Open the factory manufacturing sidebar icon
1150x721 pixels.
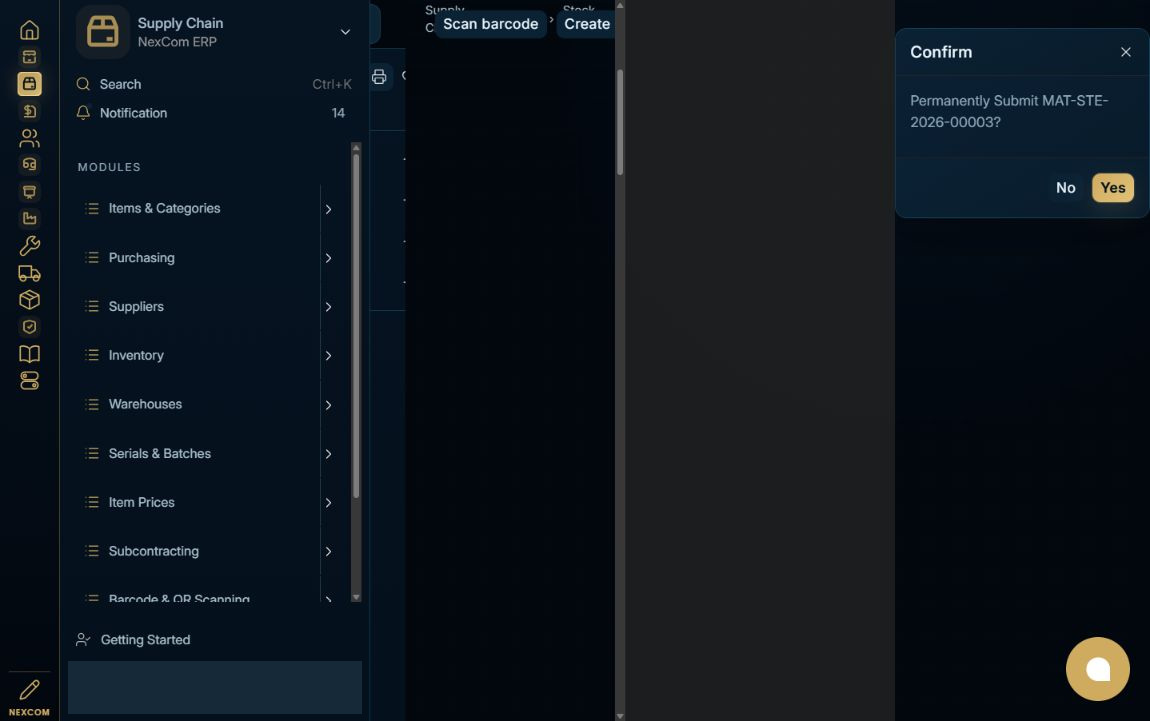pyautogui.click(x=29, y=219)
